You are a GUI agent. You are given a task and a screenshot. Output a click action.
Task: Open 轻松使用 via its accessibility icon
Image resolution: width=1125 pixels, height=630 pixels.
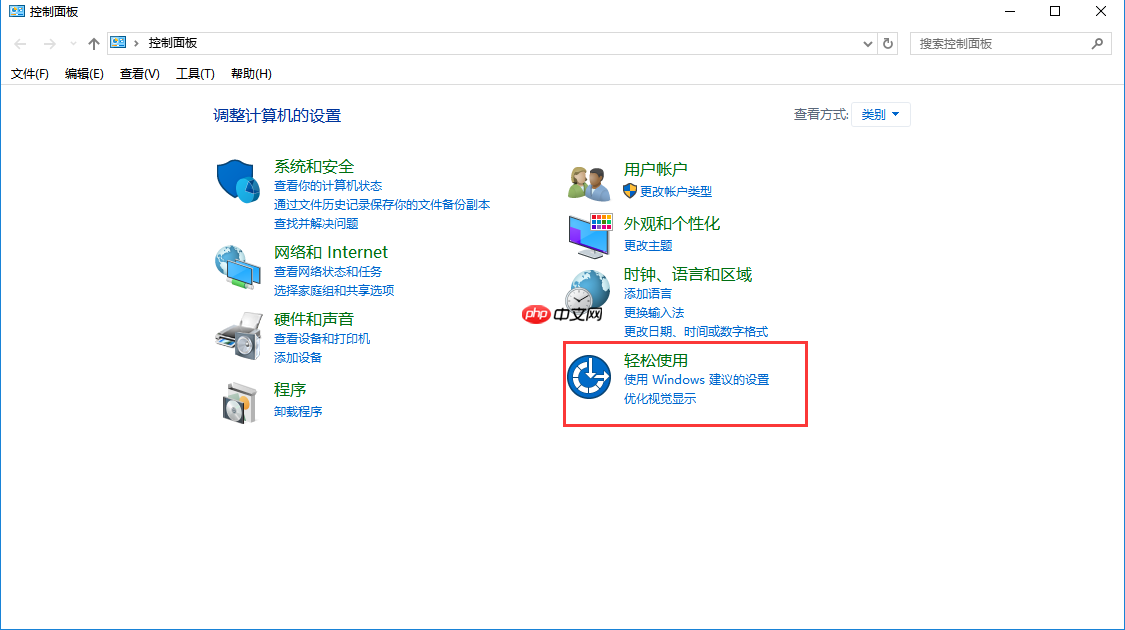[590, 376]
